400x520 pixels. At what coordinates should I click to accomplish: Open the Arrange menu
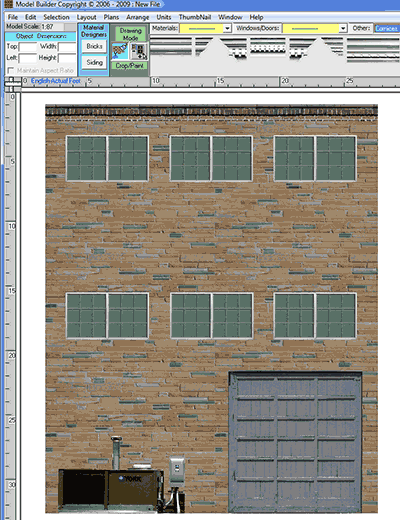[x=137, y=17]
